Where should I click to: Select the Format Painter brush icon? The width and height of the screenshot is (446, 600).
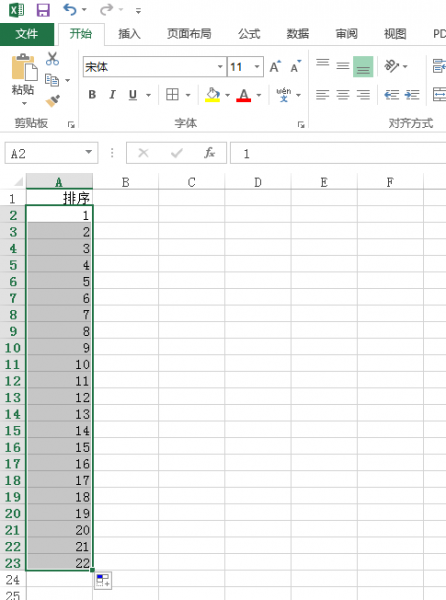tap(53, 101)
